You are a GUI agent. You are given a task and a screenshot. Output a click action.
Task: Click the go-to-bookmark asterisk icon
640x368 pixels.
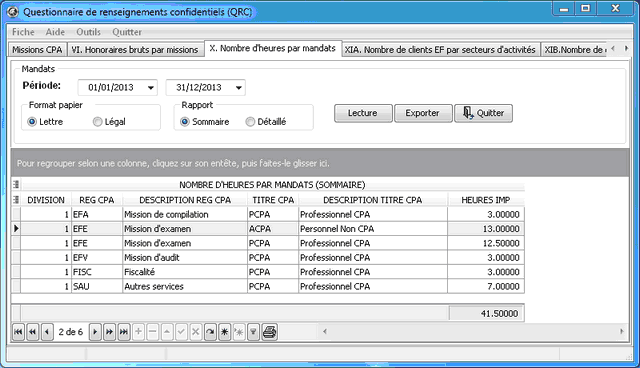(x=239, y=332)
